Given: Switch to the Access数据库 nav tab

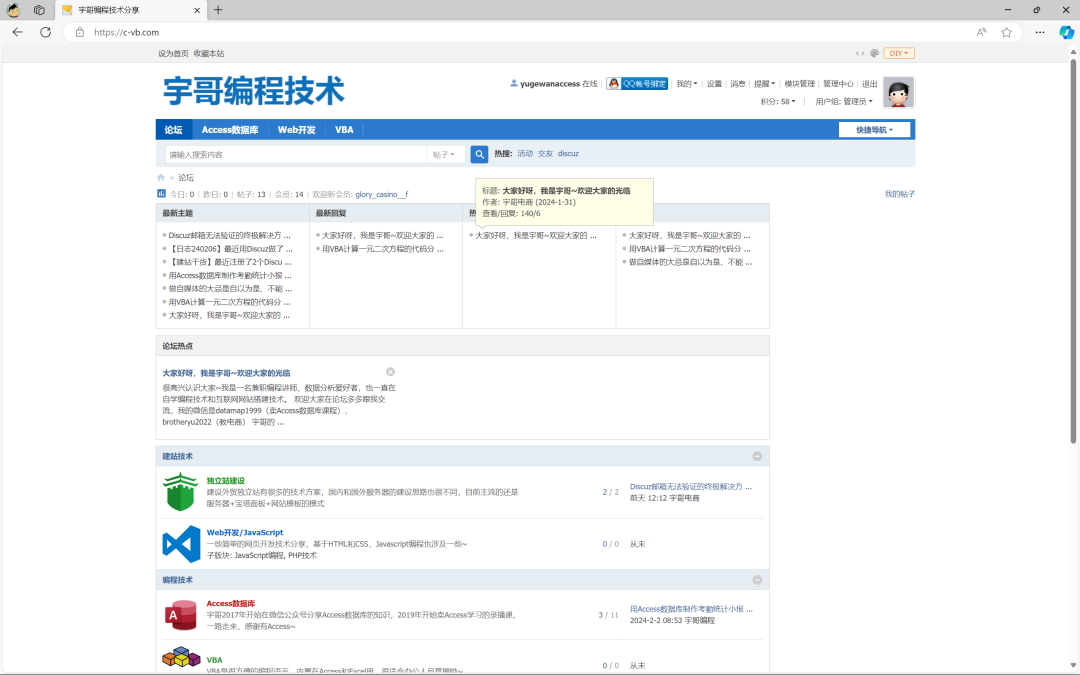Looking at the screenshot, I should 230,130.
